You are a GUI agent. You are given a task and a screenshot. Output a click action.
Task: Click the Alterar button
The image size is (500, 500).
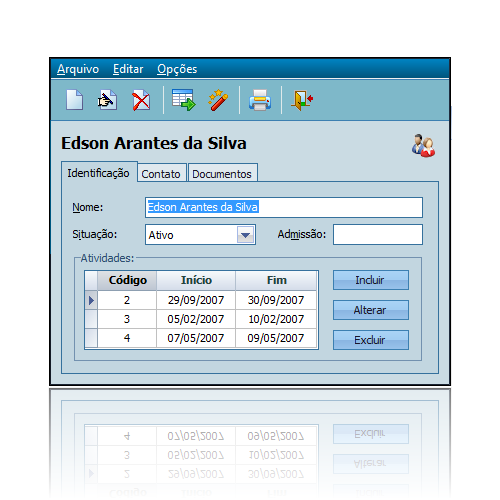pos(371,310)
